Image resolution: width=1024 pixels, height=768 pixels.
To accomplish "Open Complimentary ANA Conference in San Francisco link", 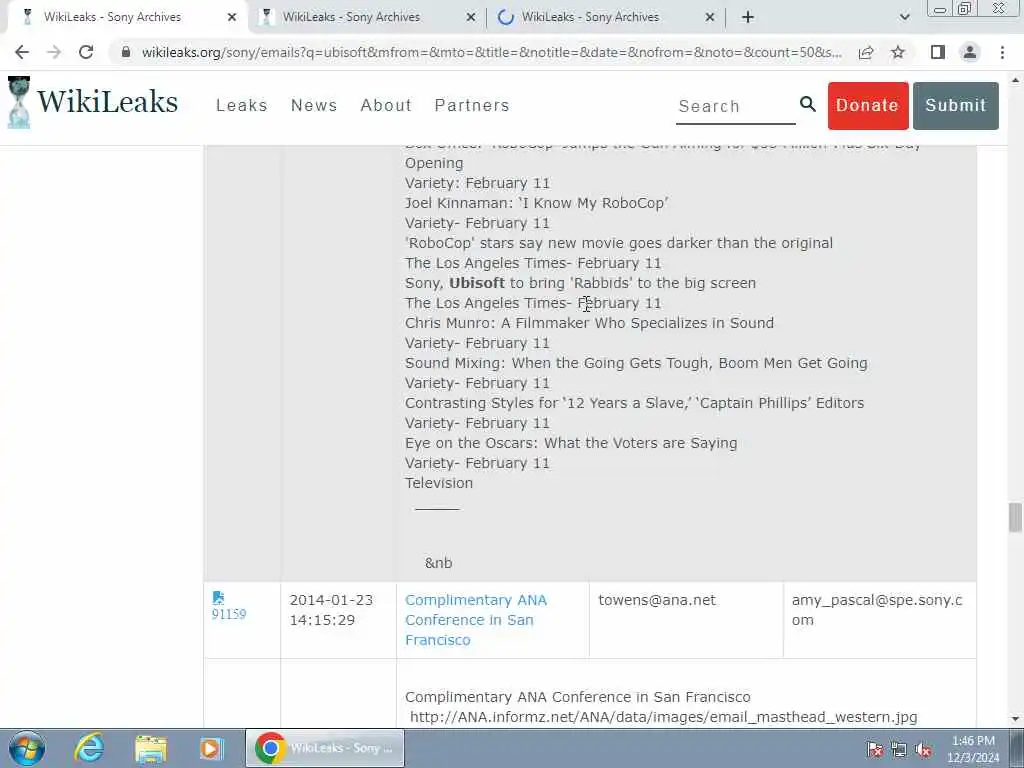I will coord(476,620).
